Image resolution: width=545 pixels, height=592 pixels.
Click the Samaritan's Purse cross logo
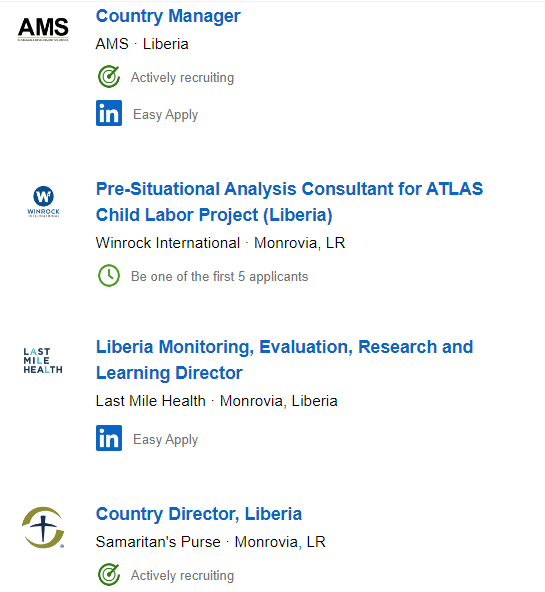point(43,527)
